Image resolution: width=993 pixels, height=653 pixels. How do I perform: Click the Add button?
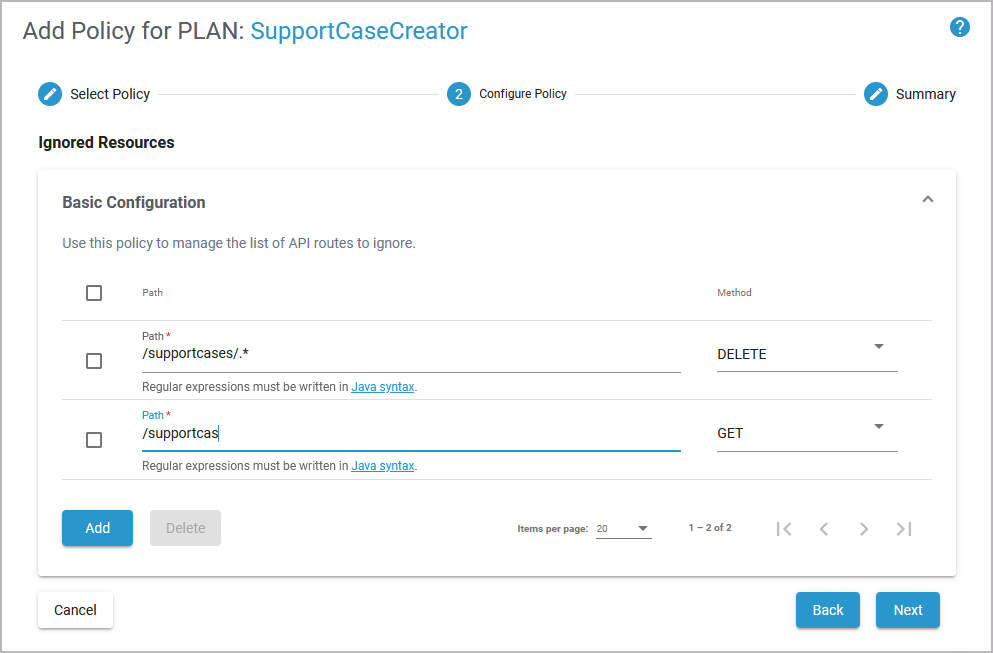97,528
